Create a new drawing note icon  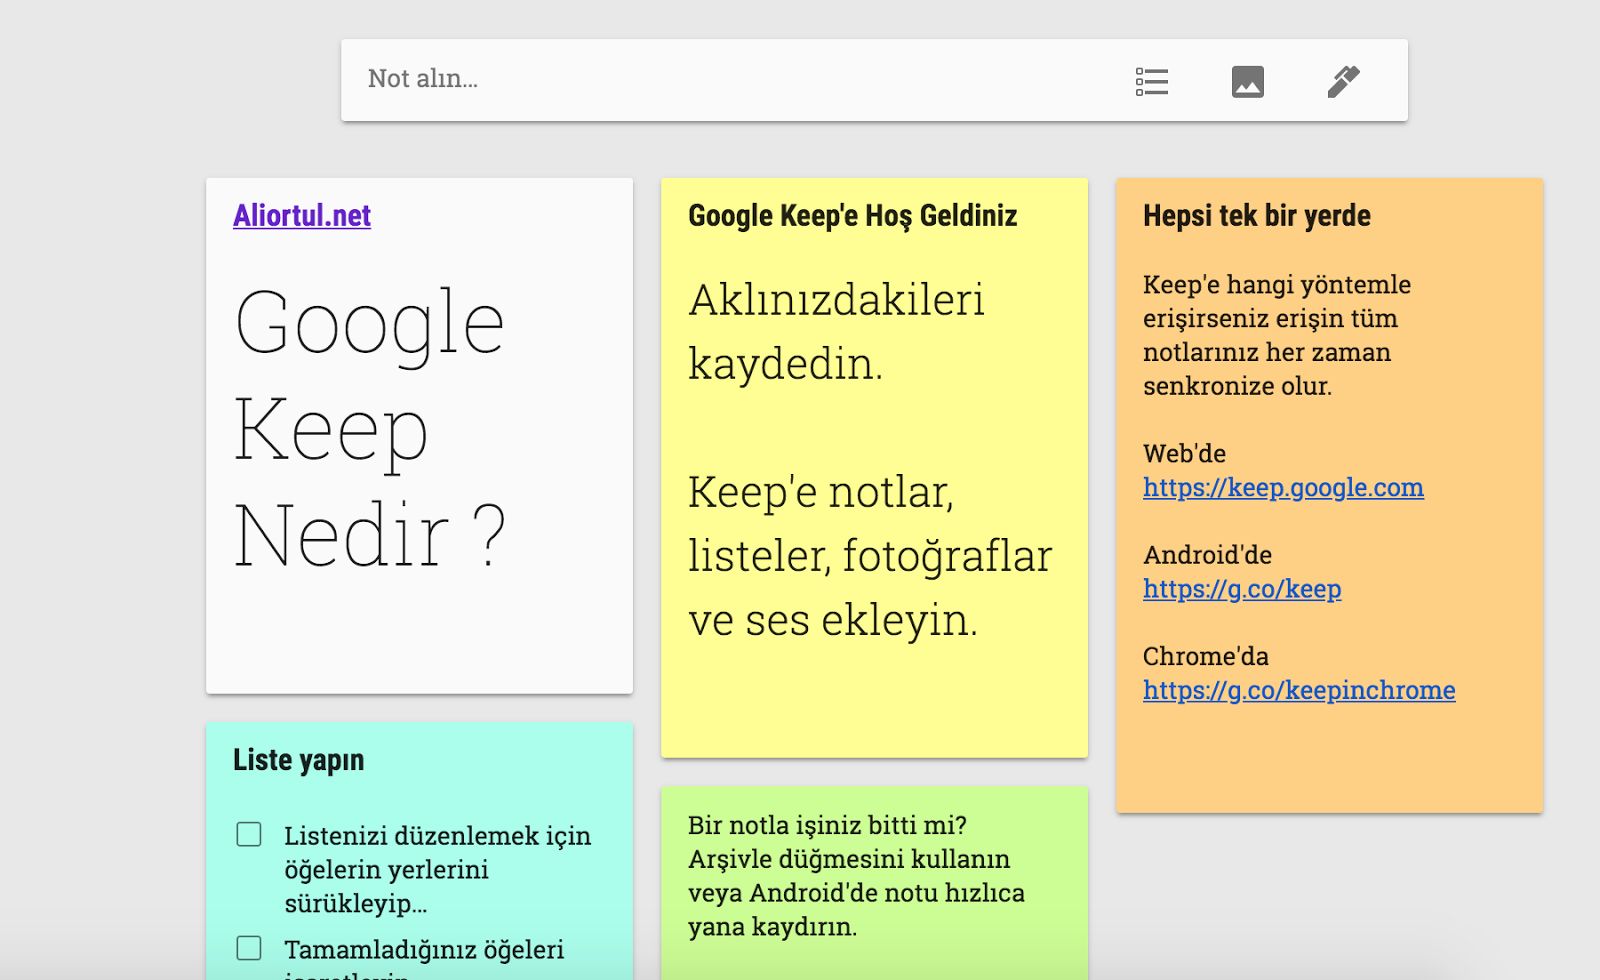pos(1343,81)
